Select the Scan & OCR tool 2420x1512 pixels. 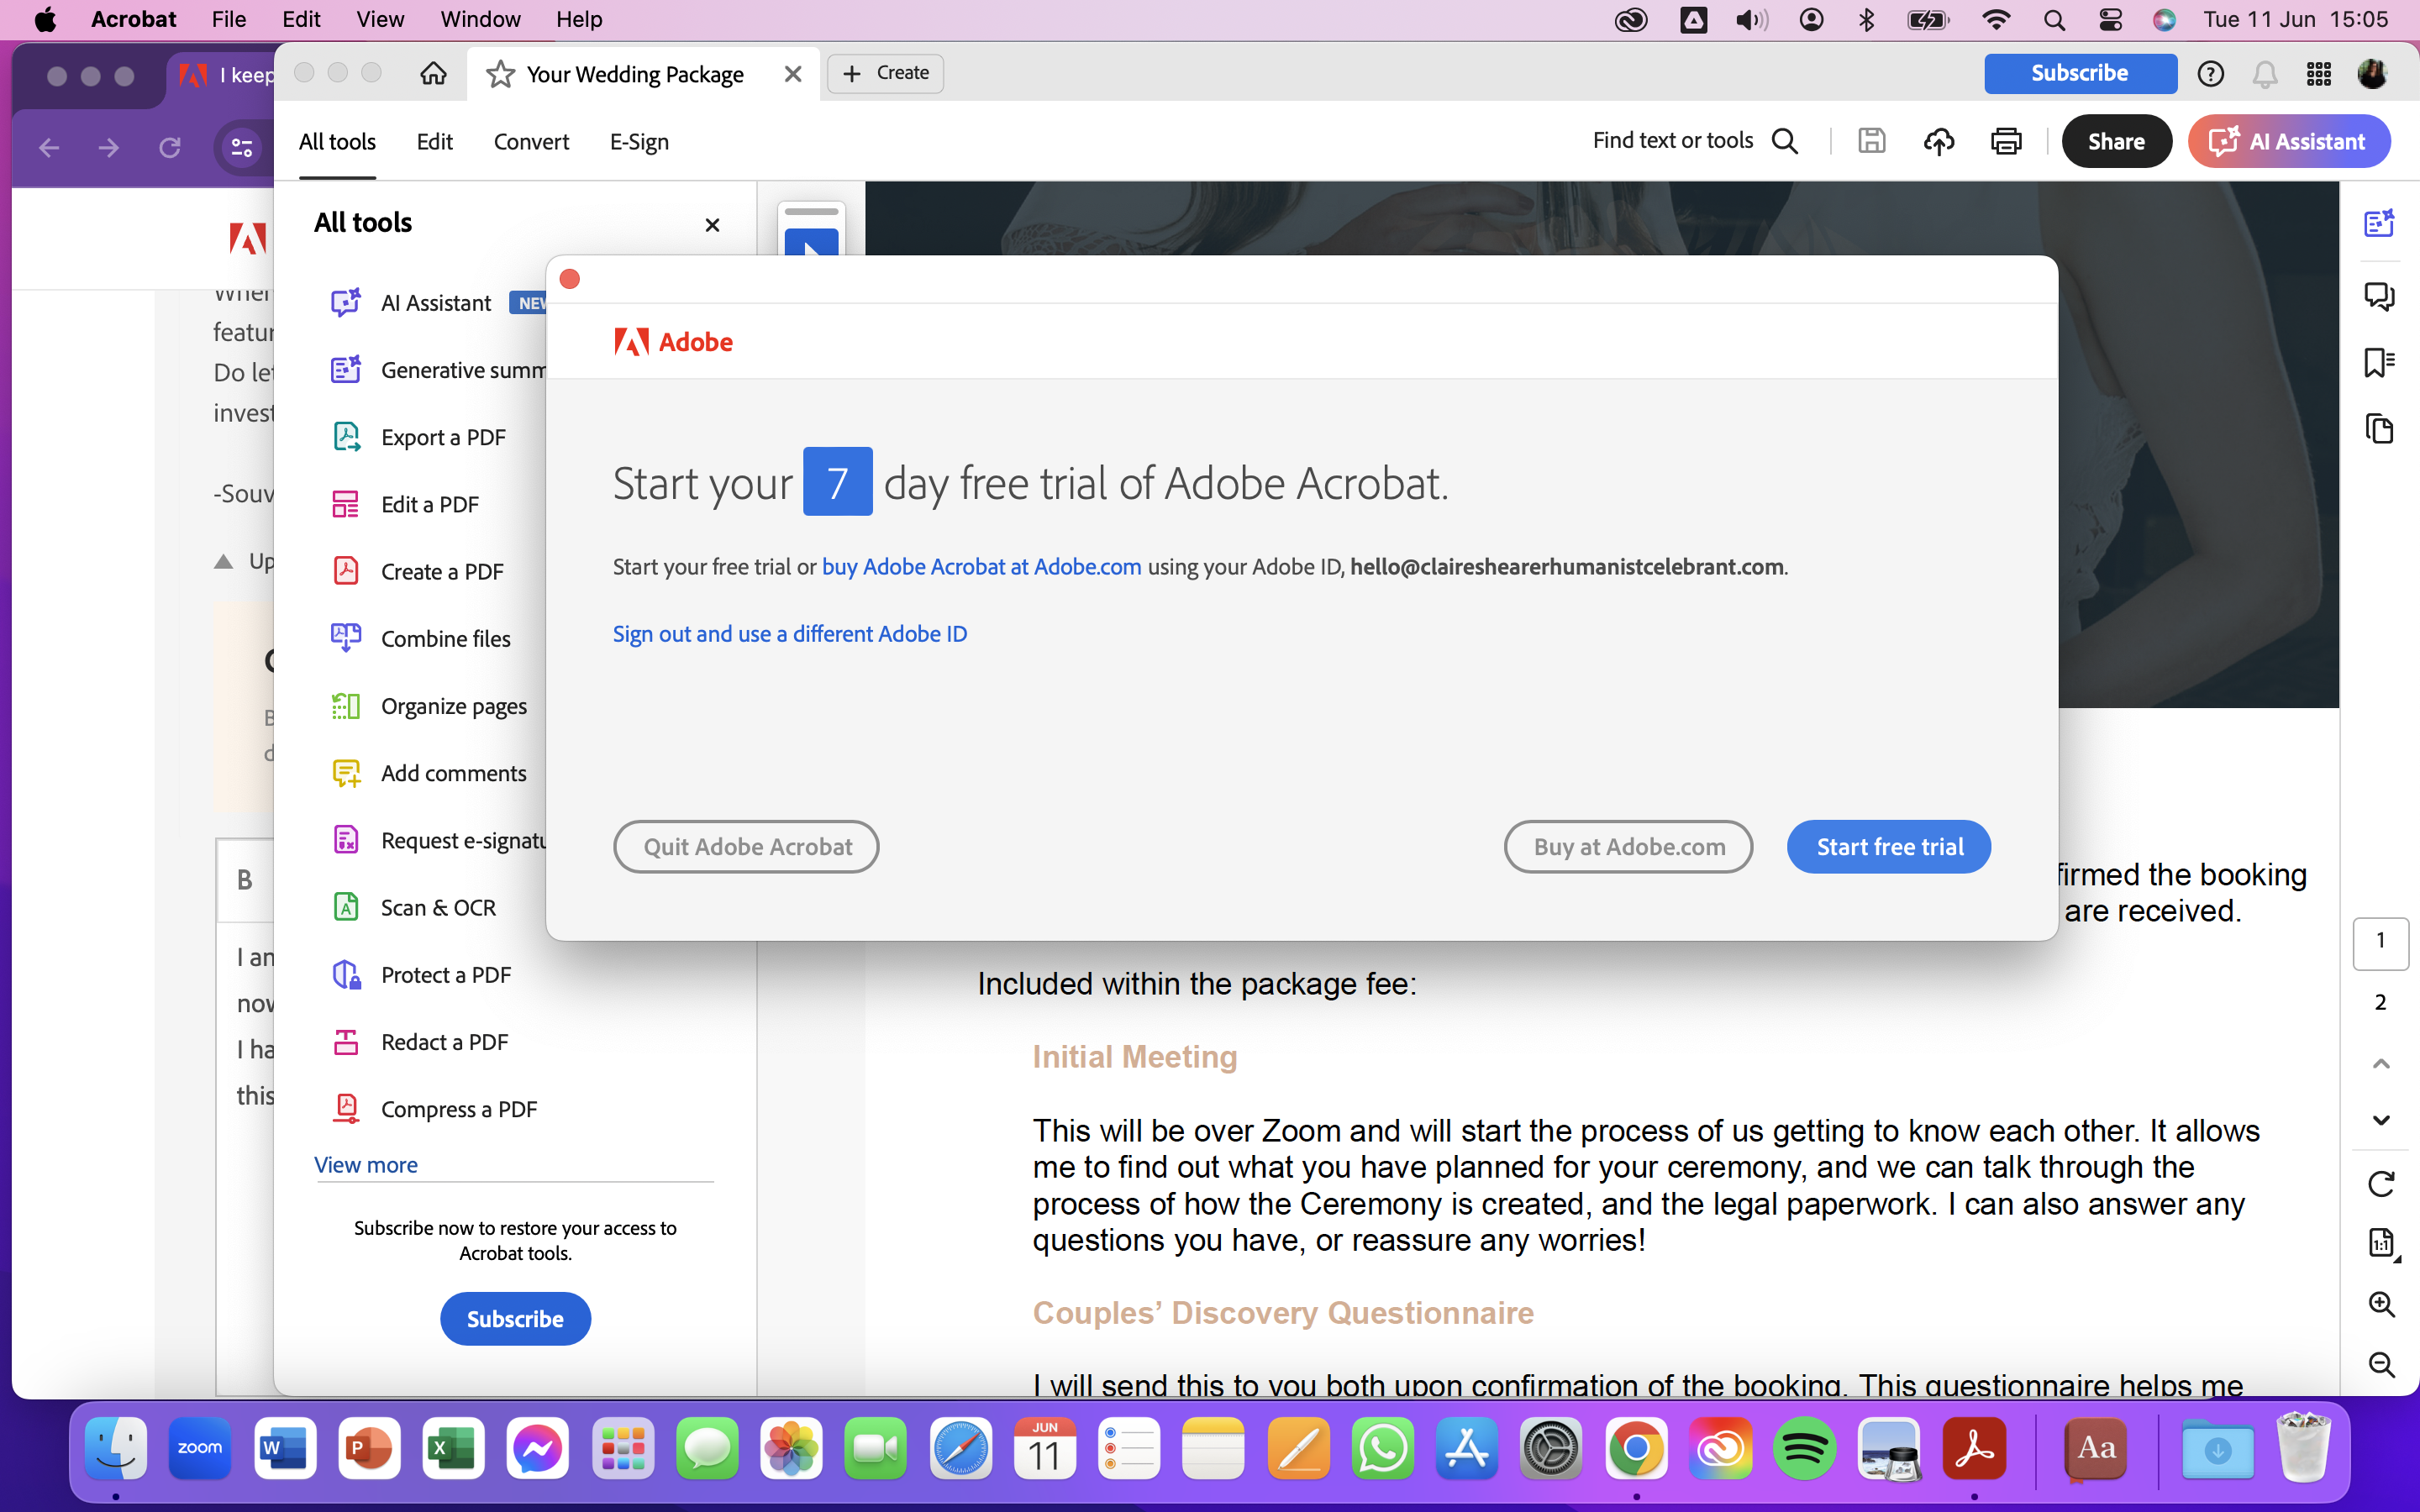(438, 907)
